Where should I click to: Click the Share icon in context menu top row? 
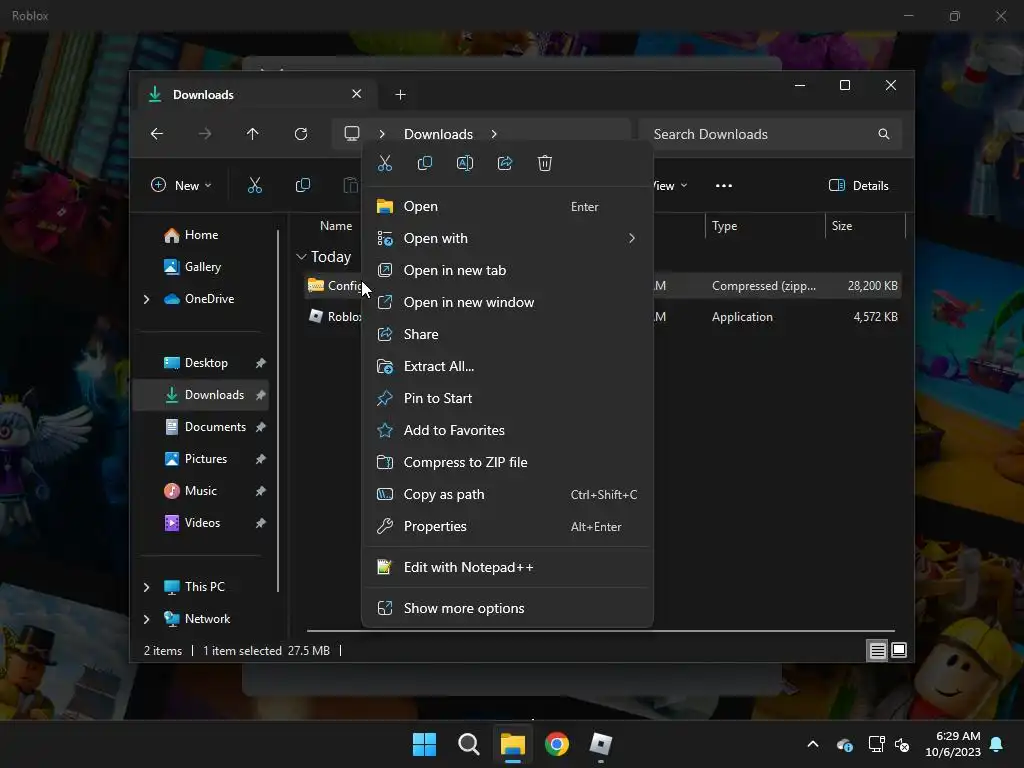505,163
